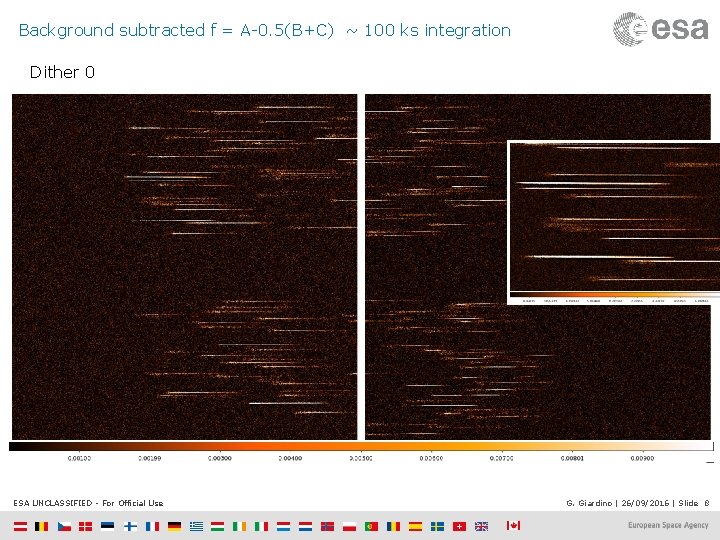Viewport: 720px width, 540px height.
Task: Click 'ESA UNCLASSIFIED - For Official Use' footer
Action: pyautogui.click(x=88, y=503)
